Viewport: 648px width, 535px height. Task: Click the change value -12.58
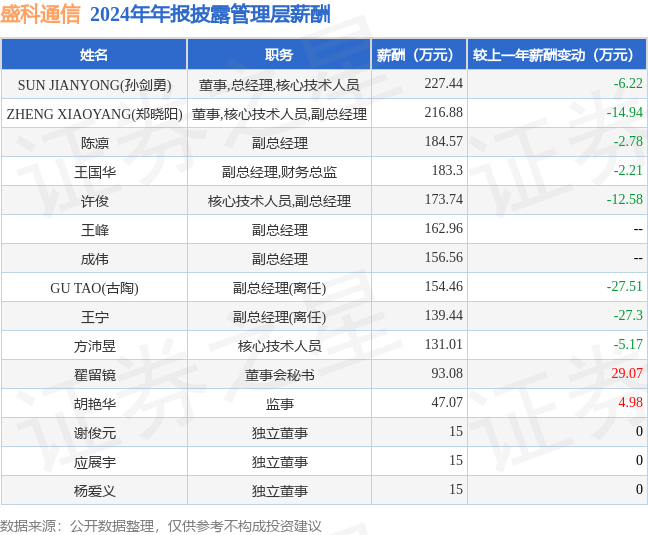tap(624, 199)
